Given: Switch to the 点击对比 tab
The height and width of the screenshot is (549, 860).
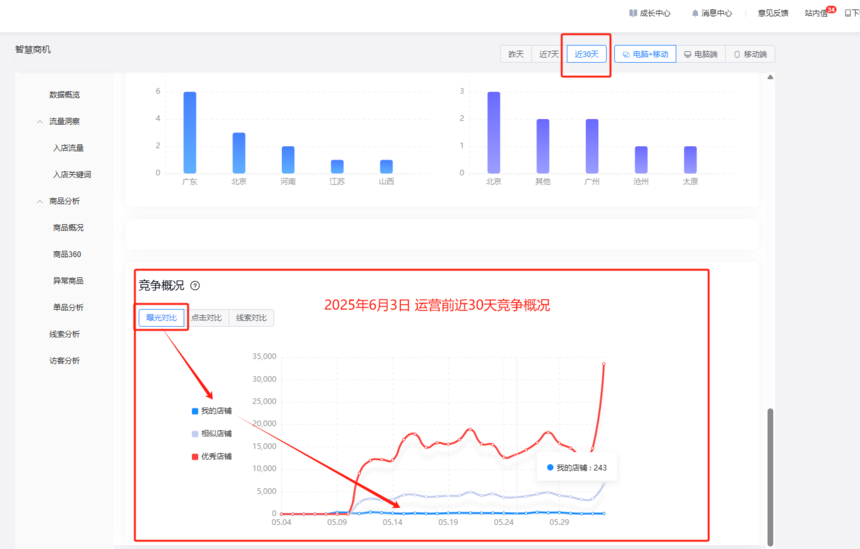Looking at the screenshot, I should coord(206,318).
